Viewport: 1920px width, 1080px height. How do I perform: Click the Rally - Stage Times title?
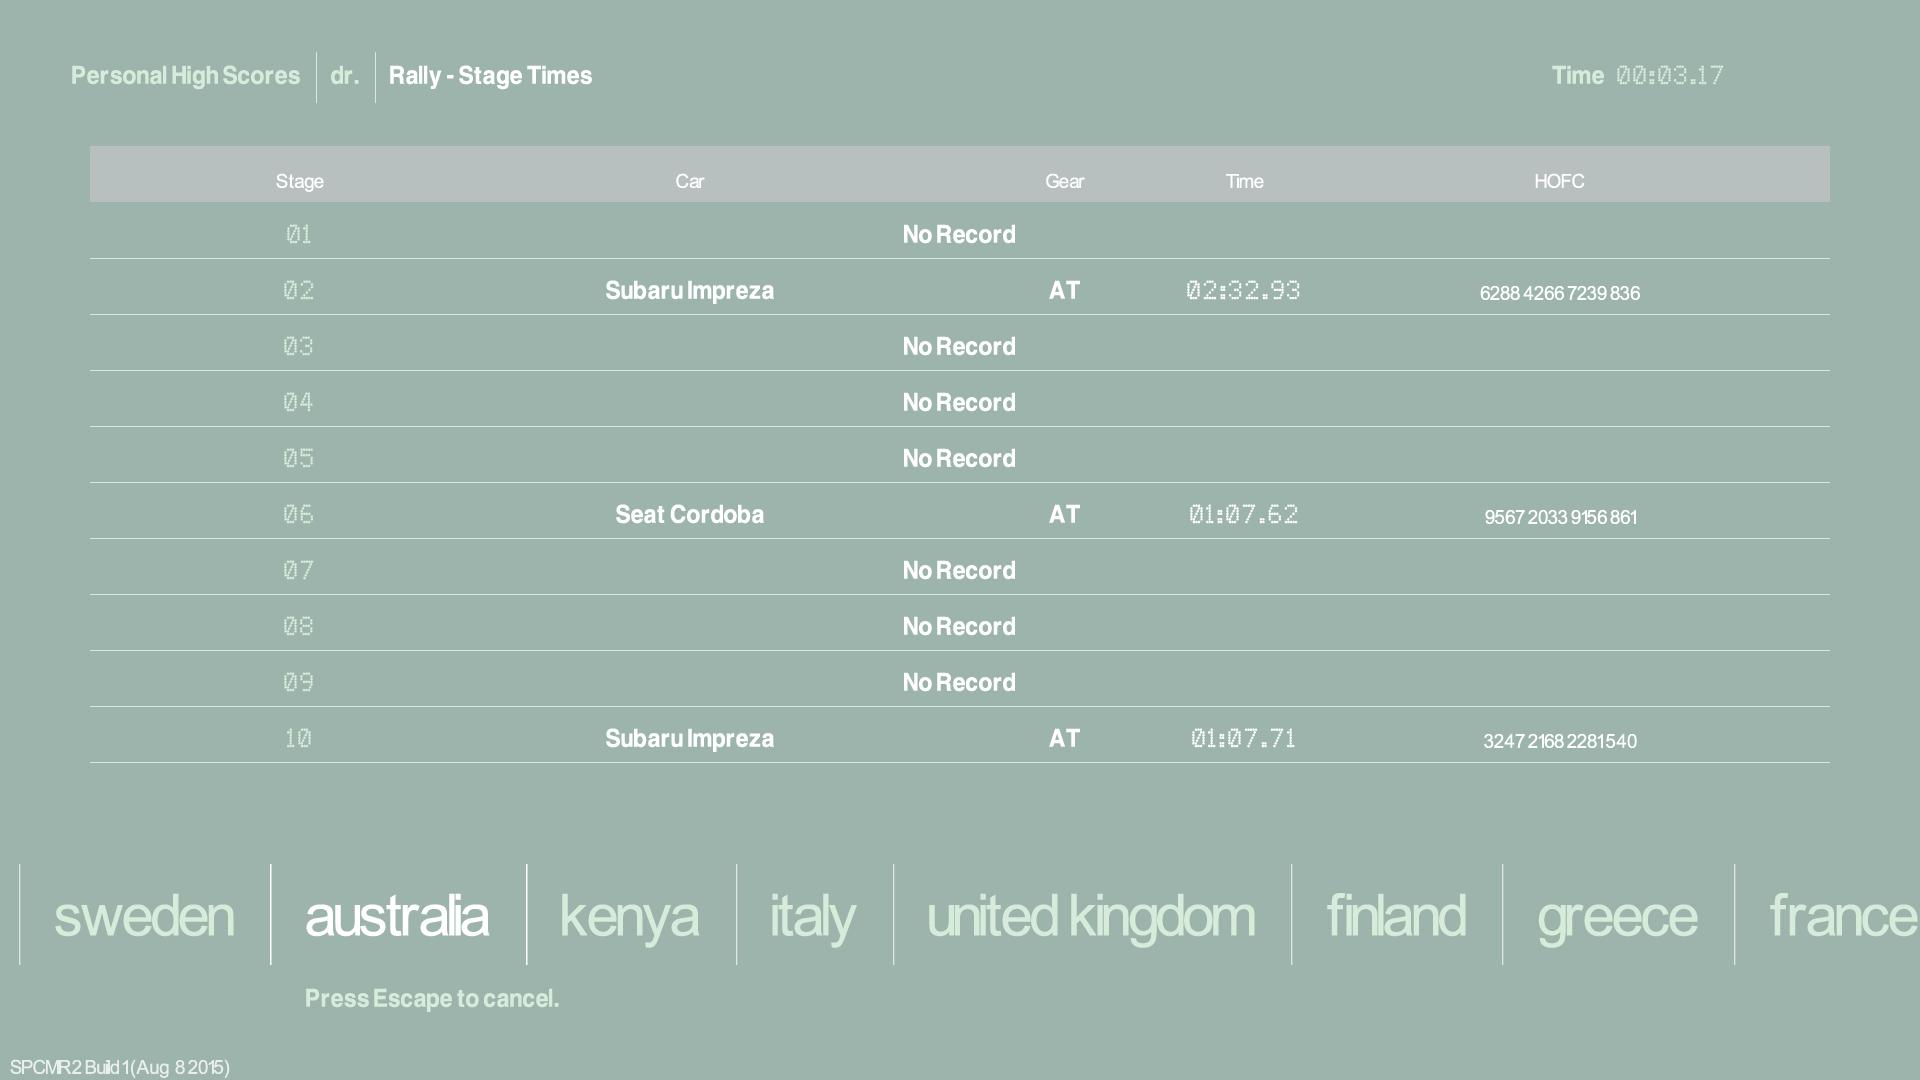(490, 76)
